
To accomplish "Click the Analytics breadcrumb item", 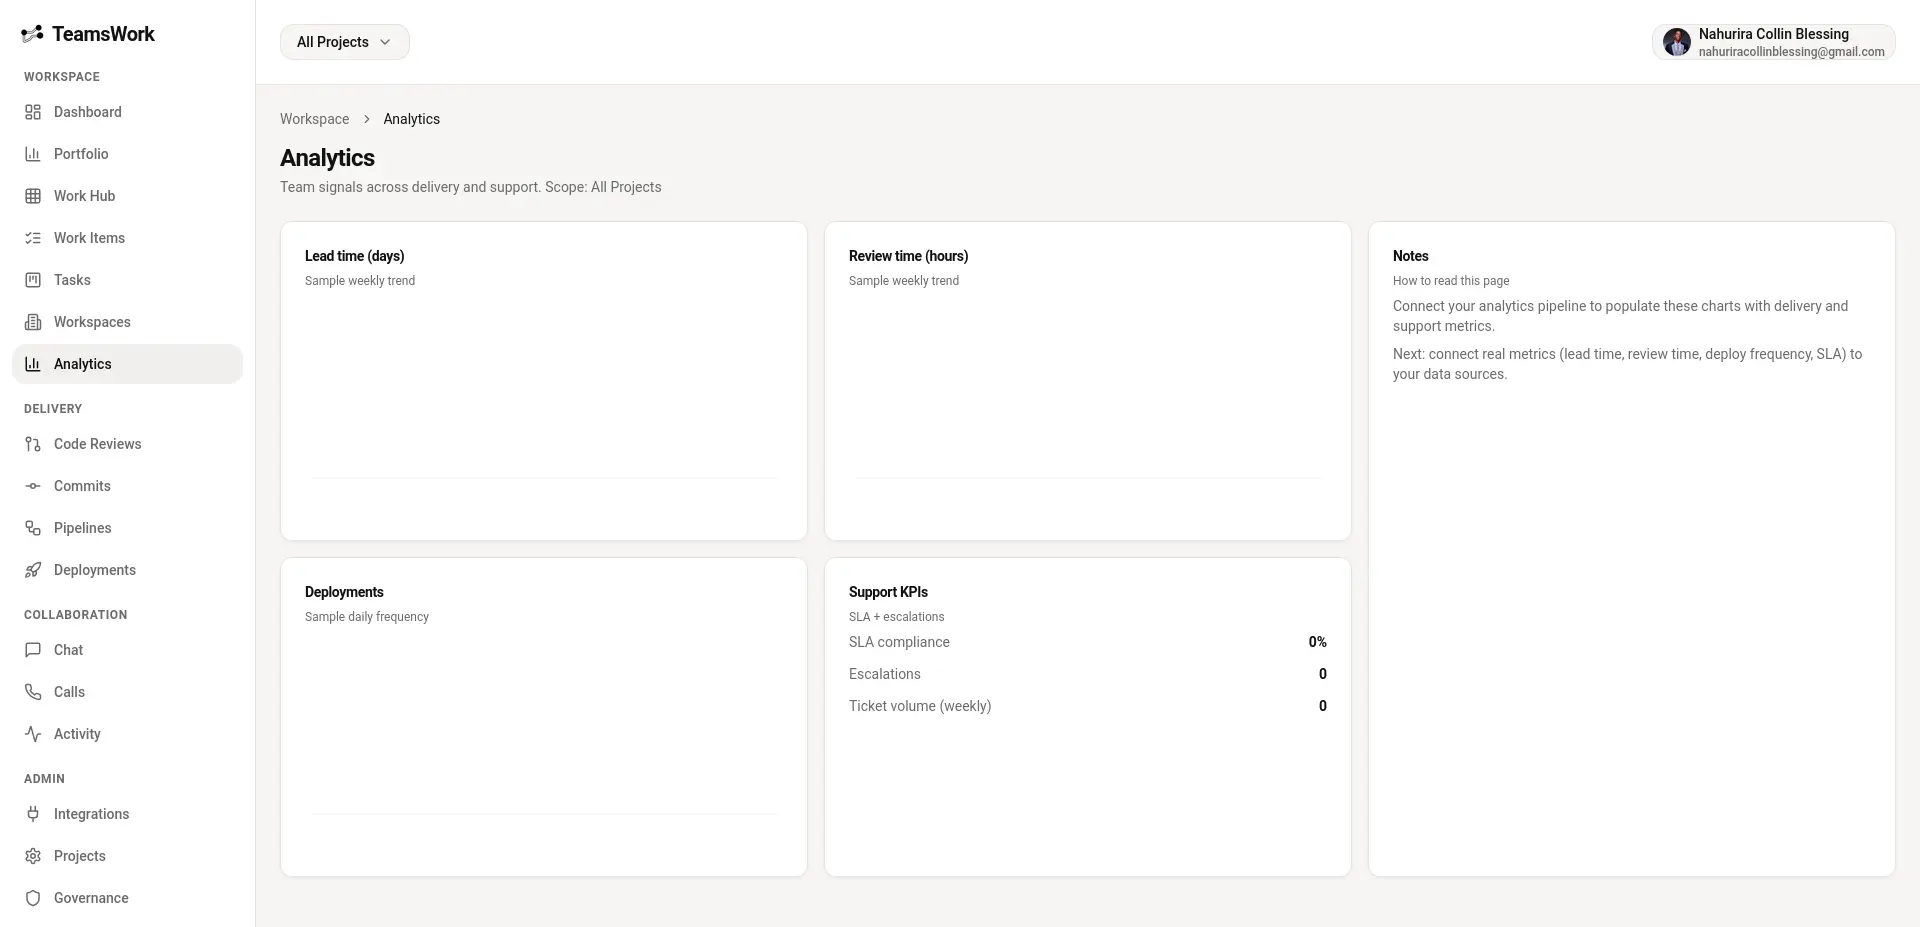I will point(411,119).
